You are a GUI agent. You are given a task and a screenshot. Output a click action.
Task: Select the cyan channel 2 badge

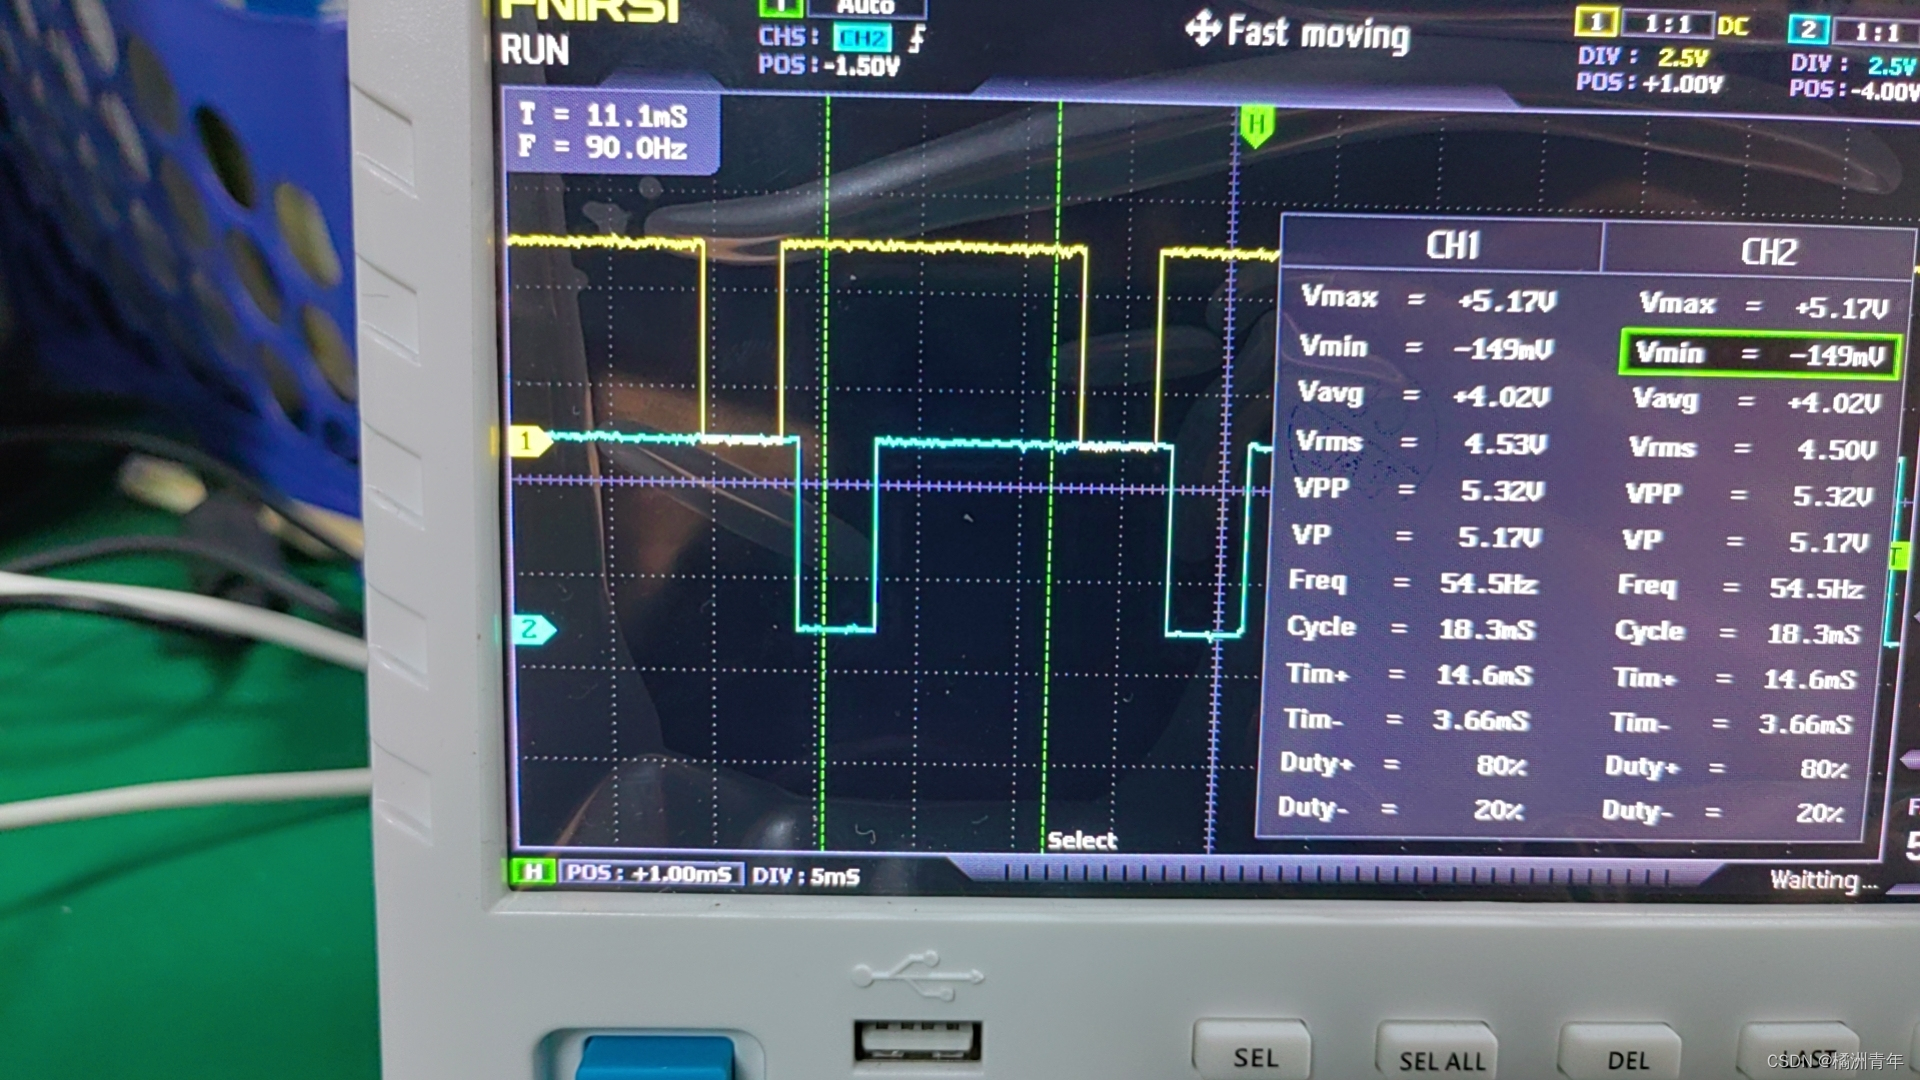tap(1808, 29)
